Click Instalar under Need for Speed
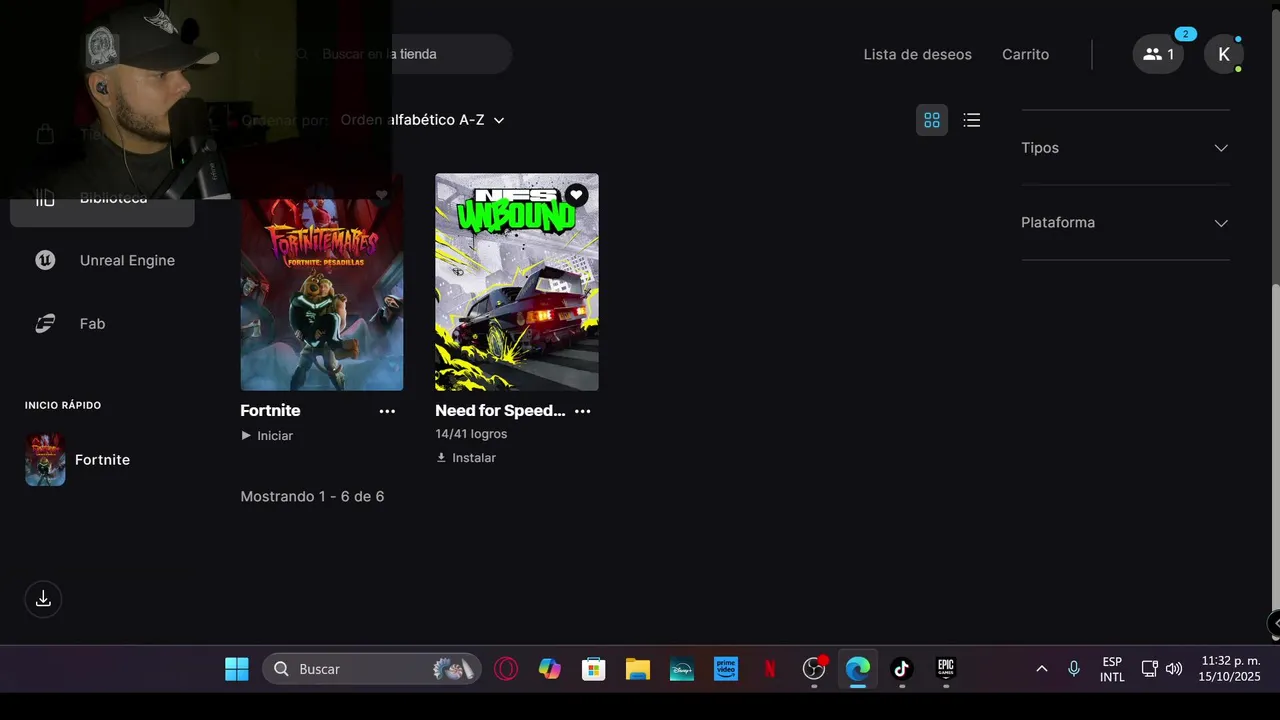 point(466,458)
